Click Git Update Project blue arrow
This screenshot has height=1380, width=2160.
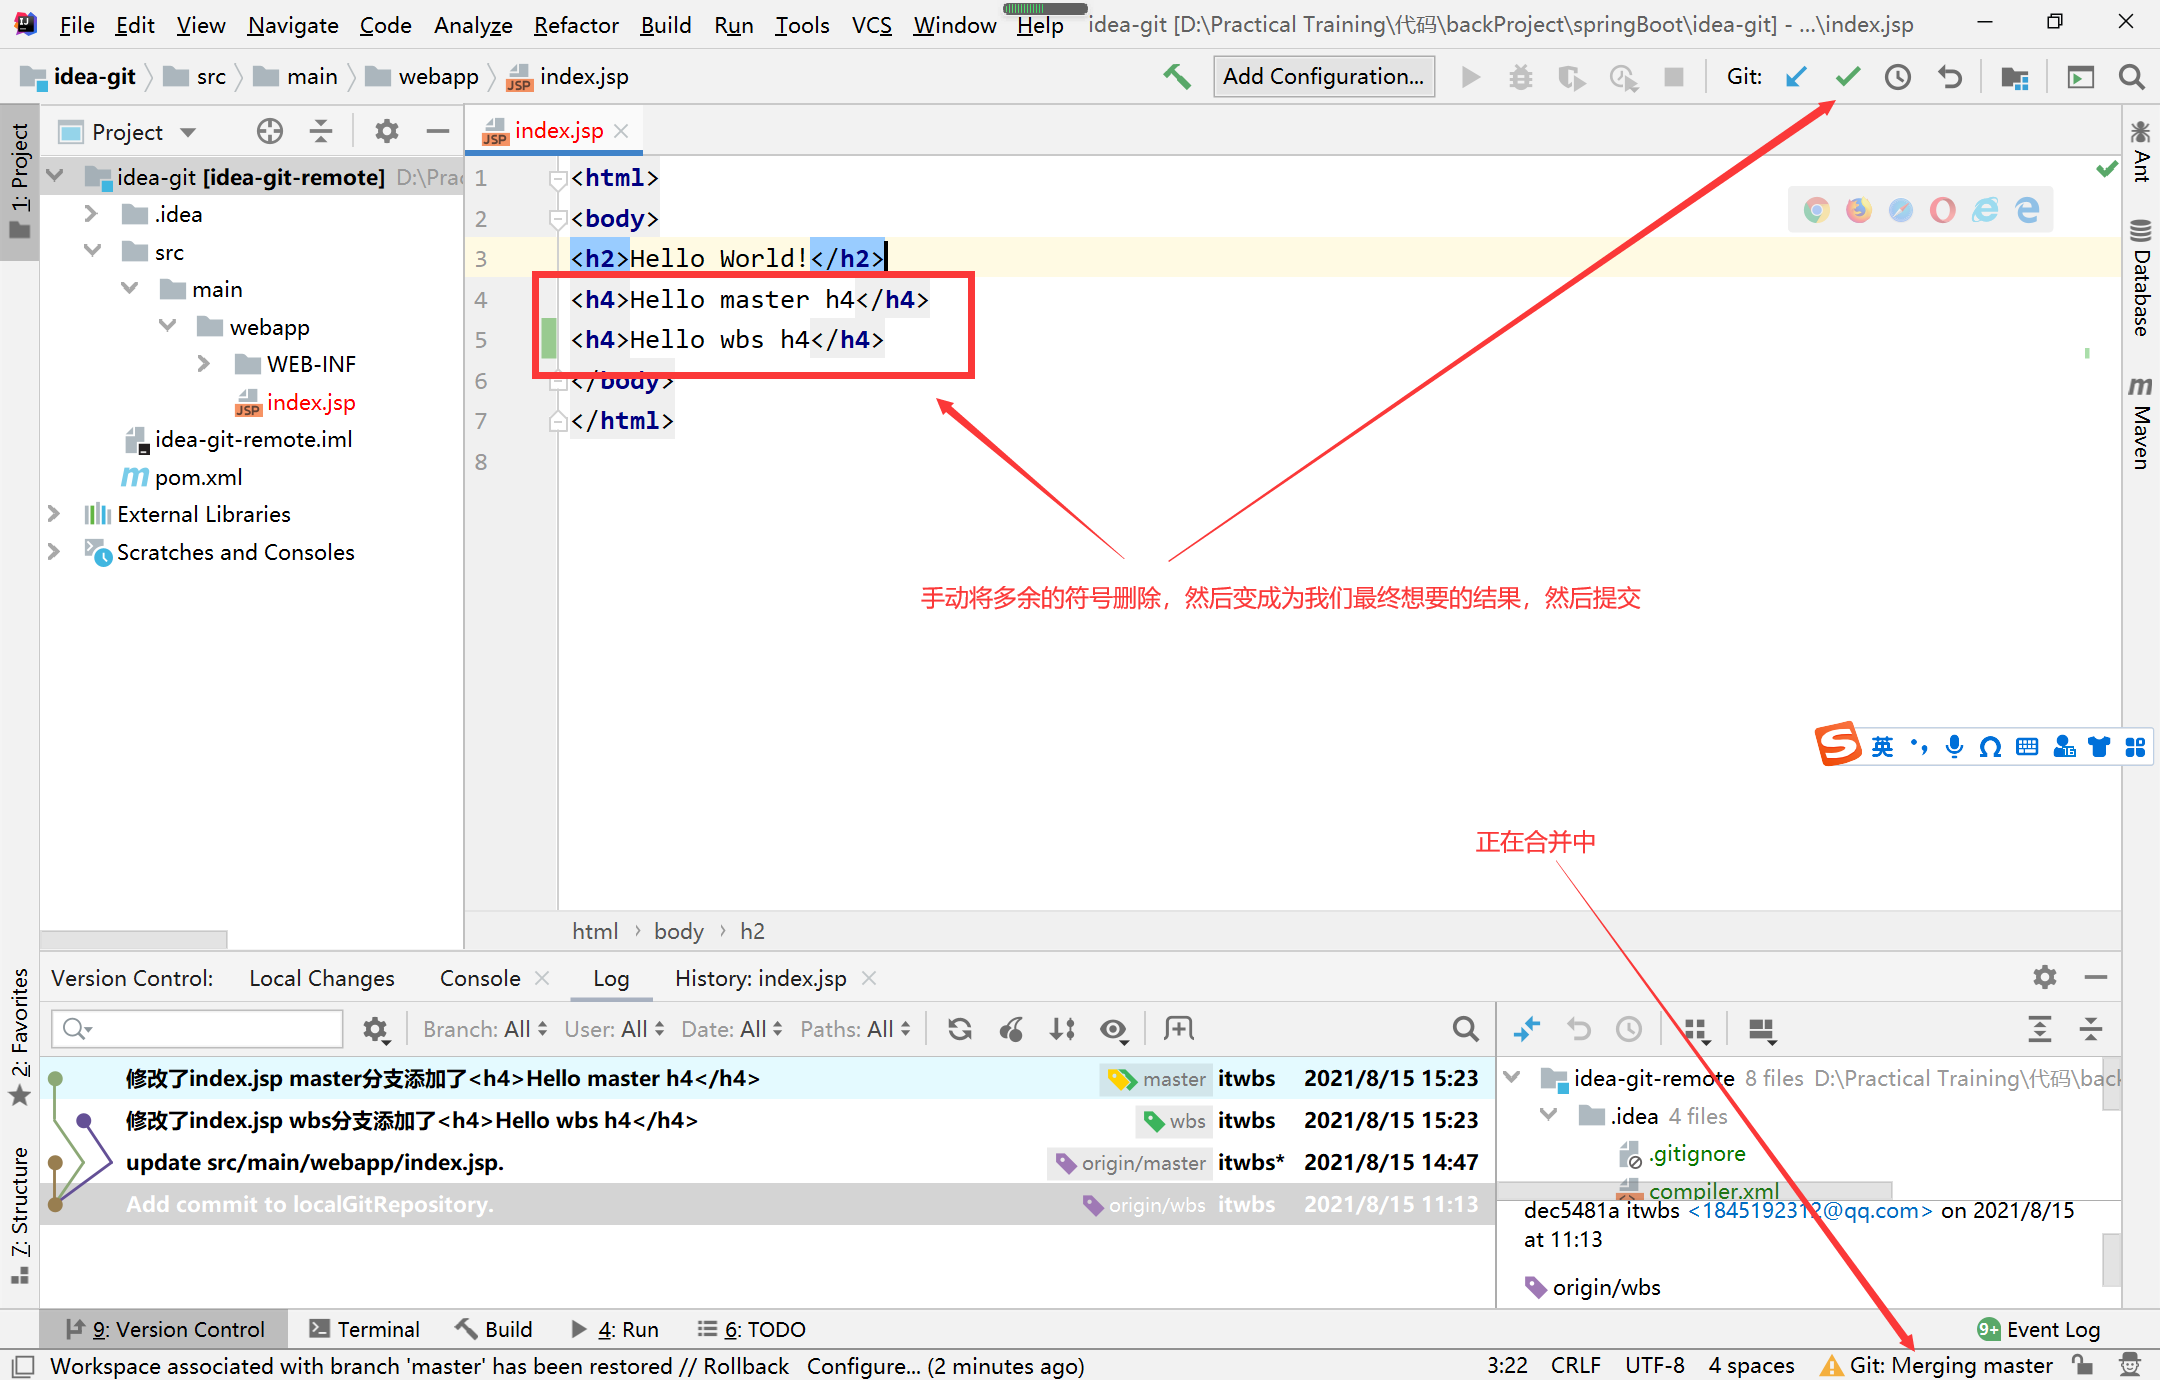coord(1796,77)
